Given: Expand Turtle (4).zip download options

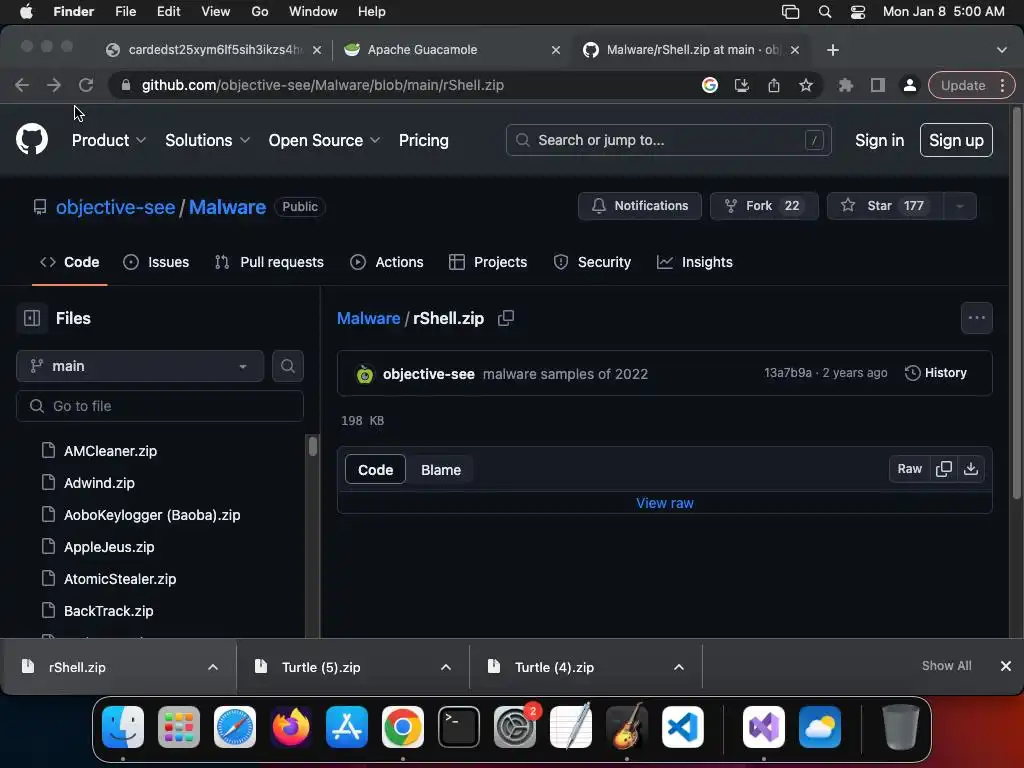Looking at the screenshot, I should pyautogui.click(x=679, y=667).
